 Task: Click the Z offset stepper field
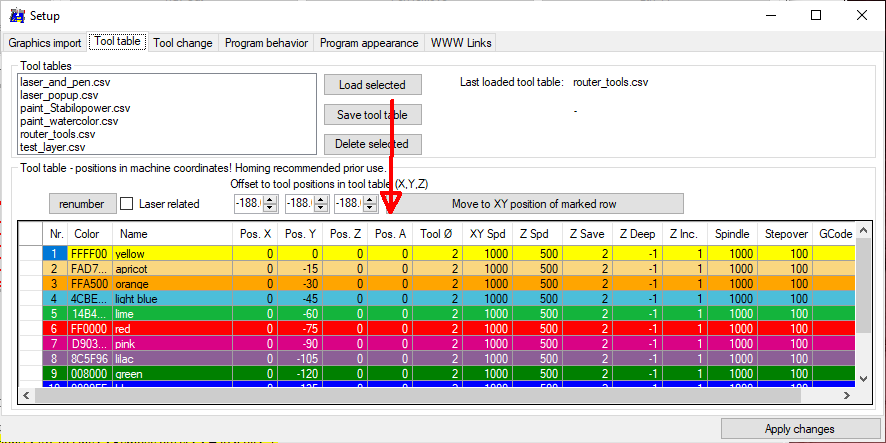(346, 204)
